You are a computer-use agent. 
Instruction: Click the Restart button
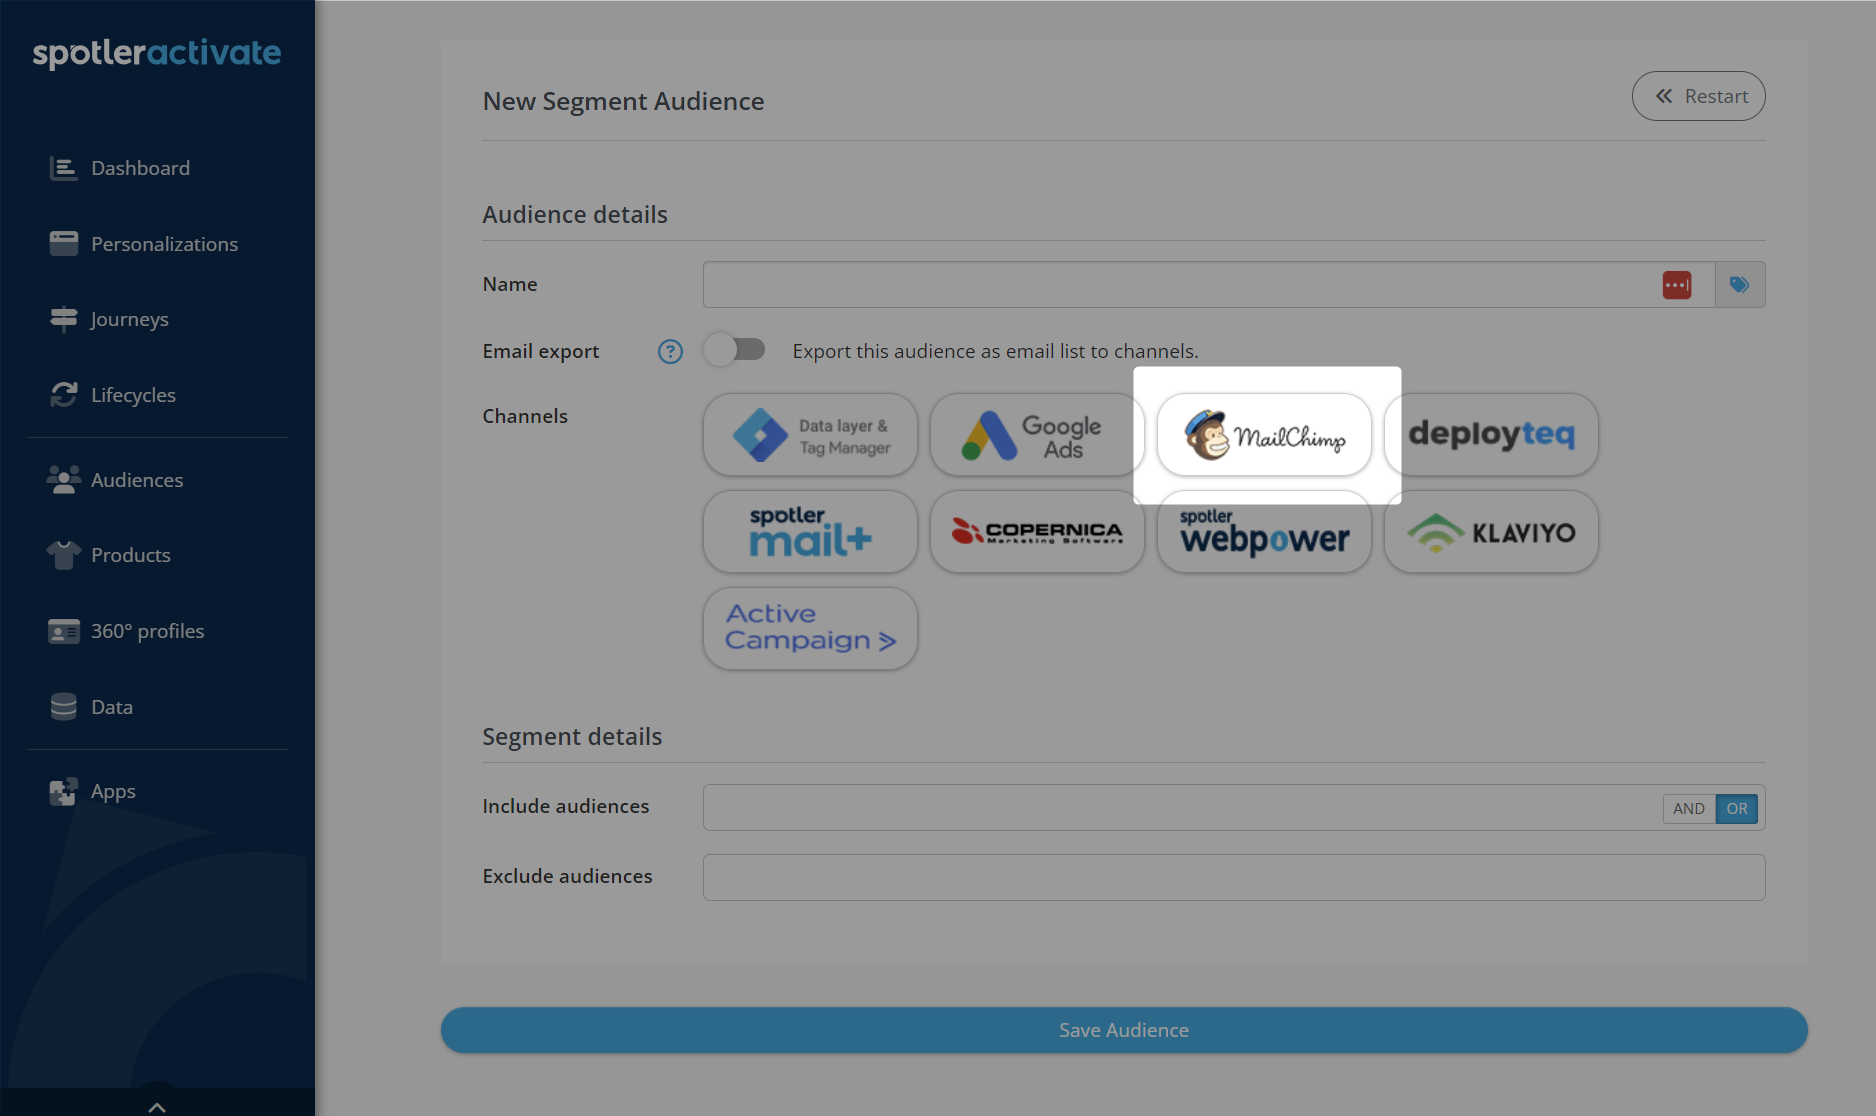click(1699, 96)
